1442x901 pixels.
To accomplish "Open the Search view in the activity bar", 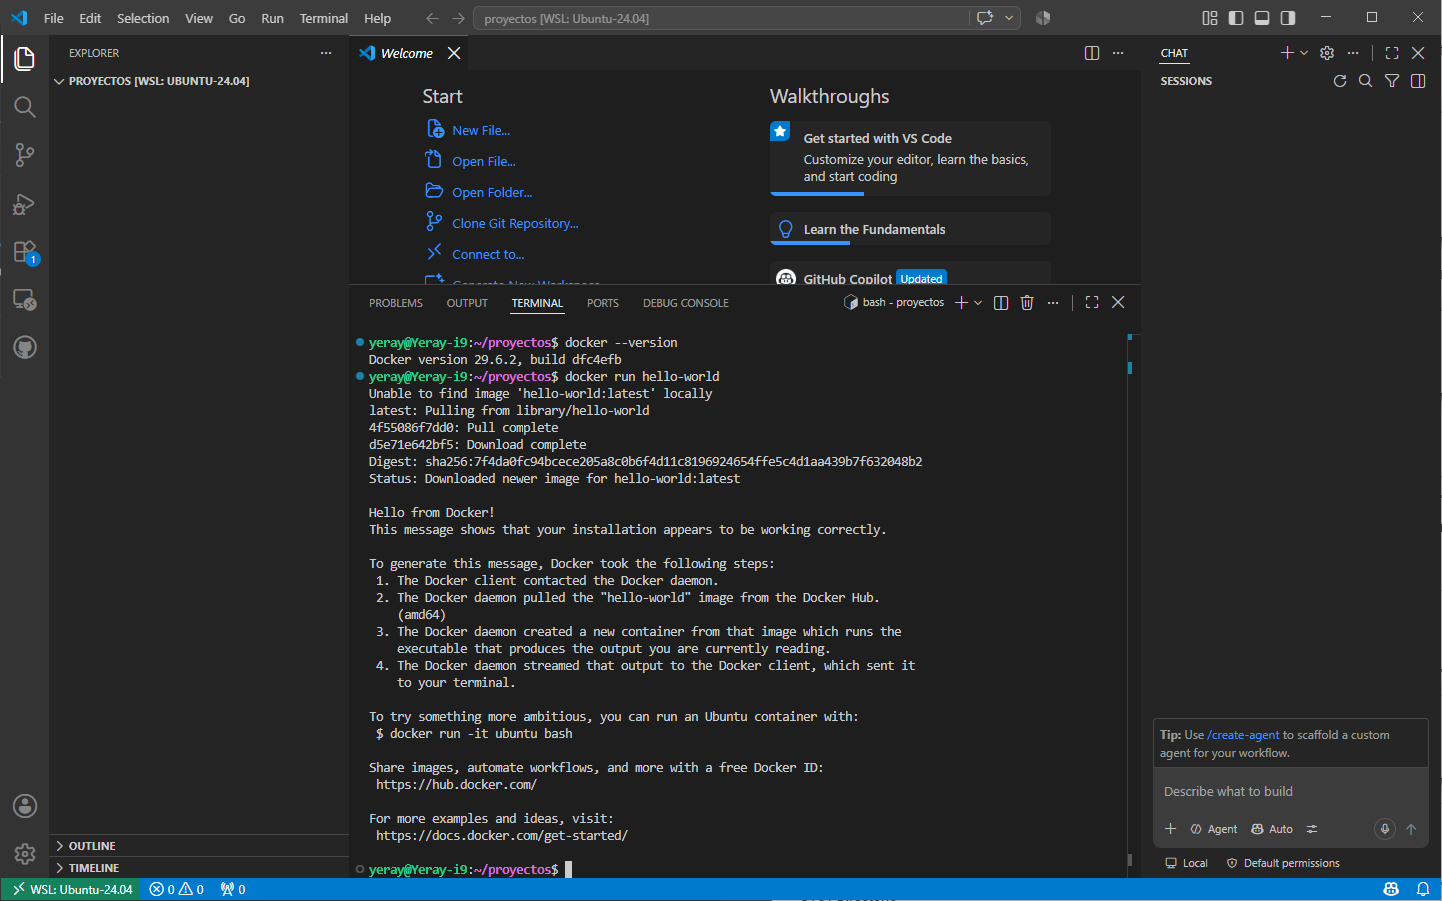I will tap(25, 107).
